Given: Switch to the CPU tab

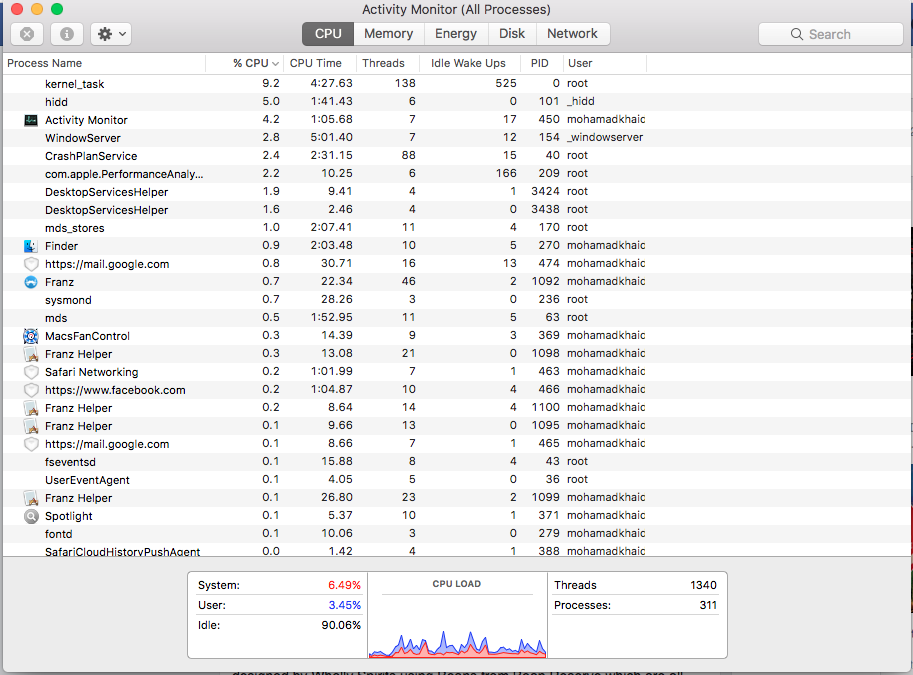Looking at the screenshot, I should tap(328, 34).
